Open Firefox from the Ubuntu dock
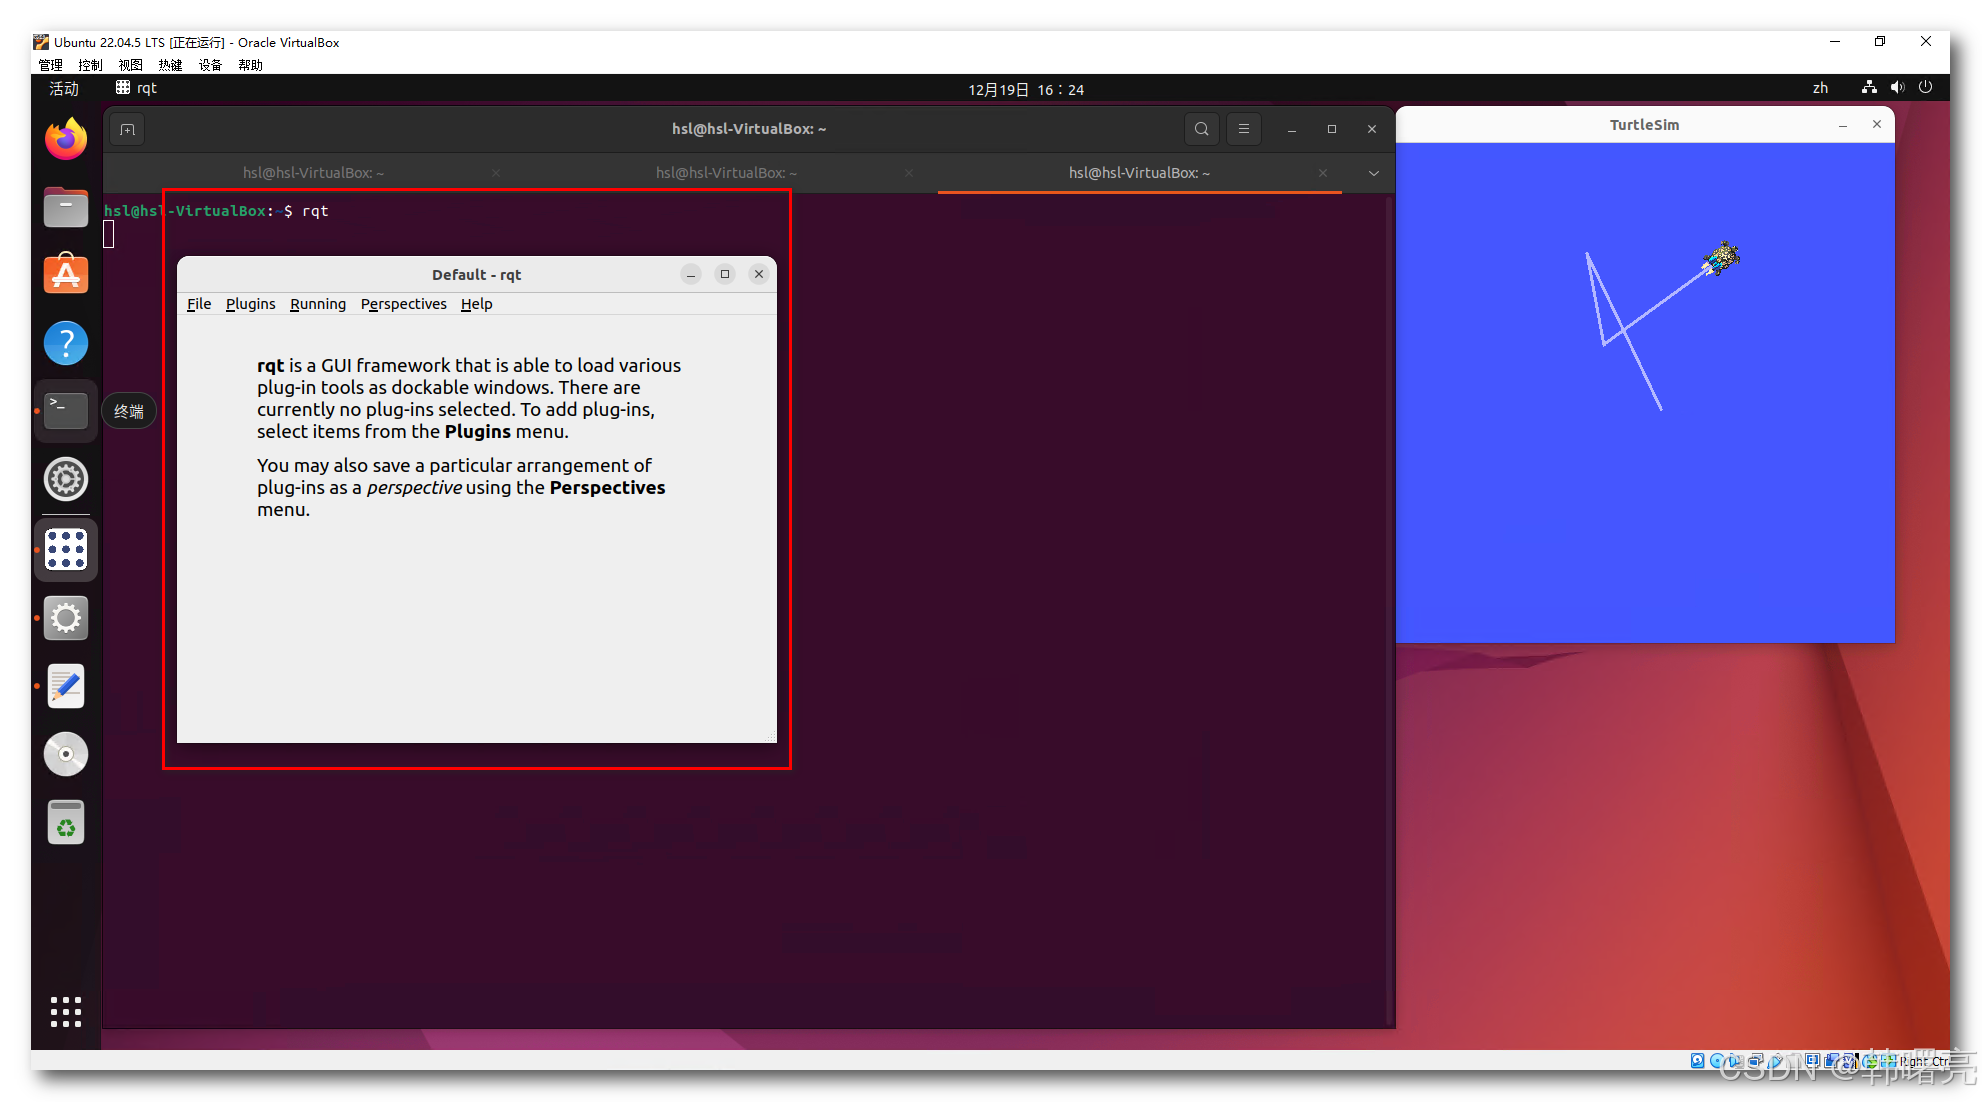 (x=66, y=139)
